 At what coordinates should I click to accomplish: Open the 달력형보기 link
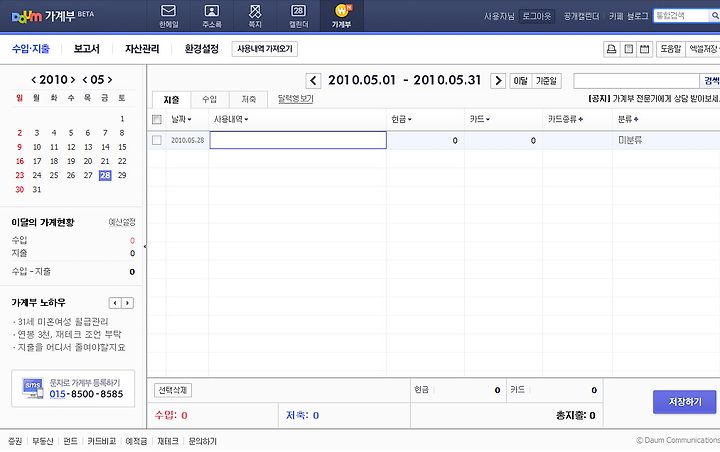pos(295,99)
